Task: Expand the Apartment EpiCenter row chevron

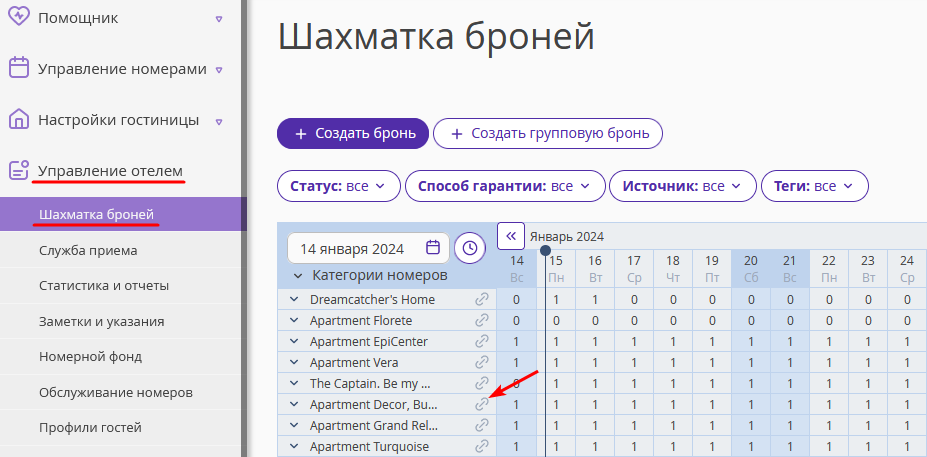Action: tap(294, 341)
